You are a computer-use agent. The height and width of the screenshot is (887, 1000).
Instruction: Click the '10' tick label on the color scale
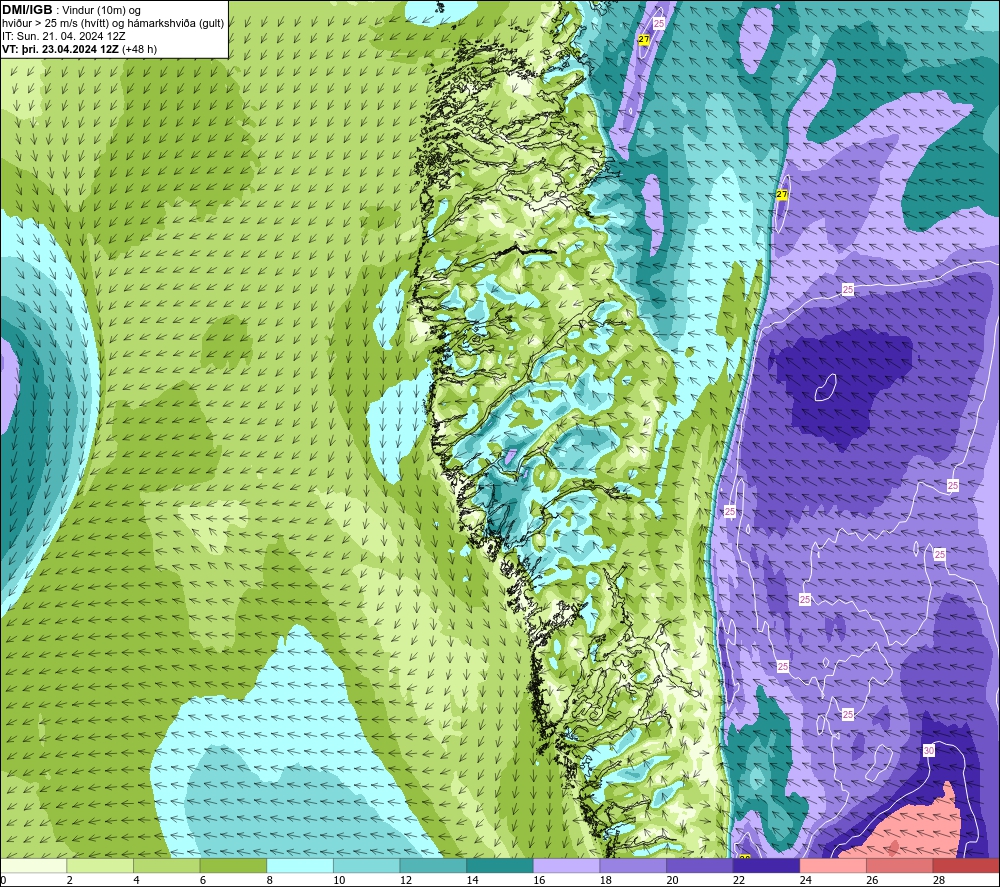pyautogui.click(x=339, y=881)
